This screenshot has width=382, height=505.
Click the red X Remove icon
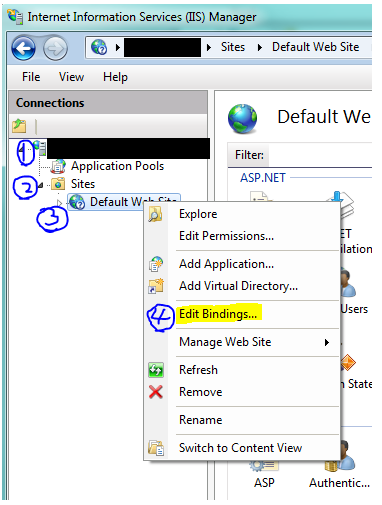tap(156, 392)
